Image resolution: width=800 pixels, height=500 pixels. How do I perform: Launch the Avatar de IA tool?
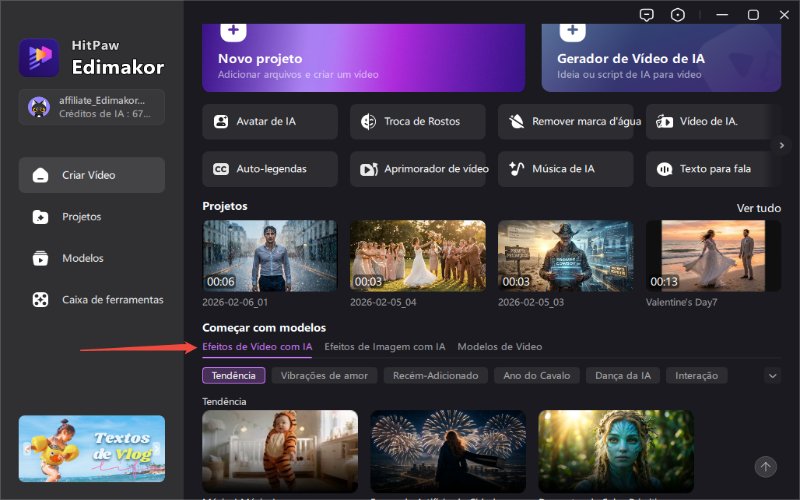(270, 121)
